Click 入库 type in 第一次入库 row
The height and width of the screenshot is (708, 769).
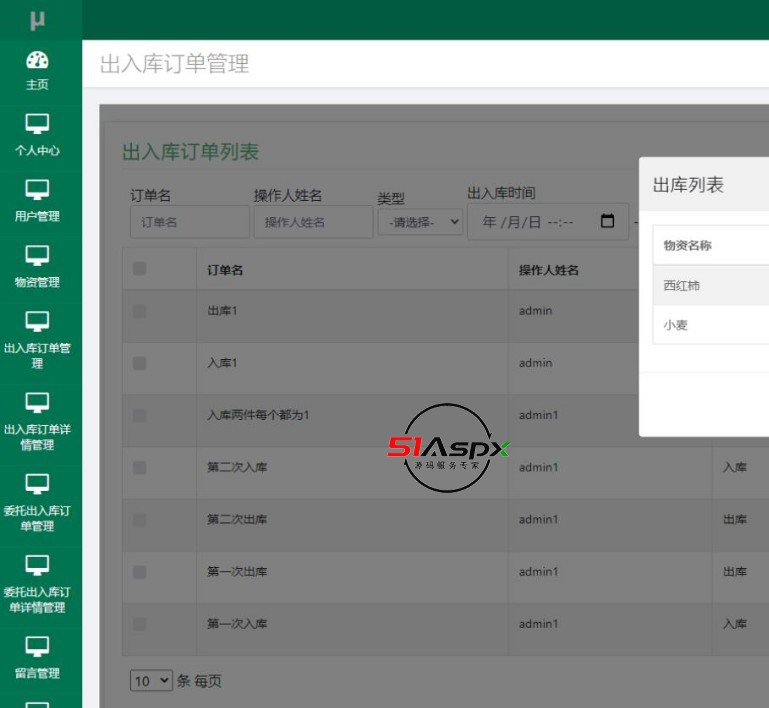point(735,624)
